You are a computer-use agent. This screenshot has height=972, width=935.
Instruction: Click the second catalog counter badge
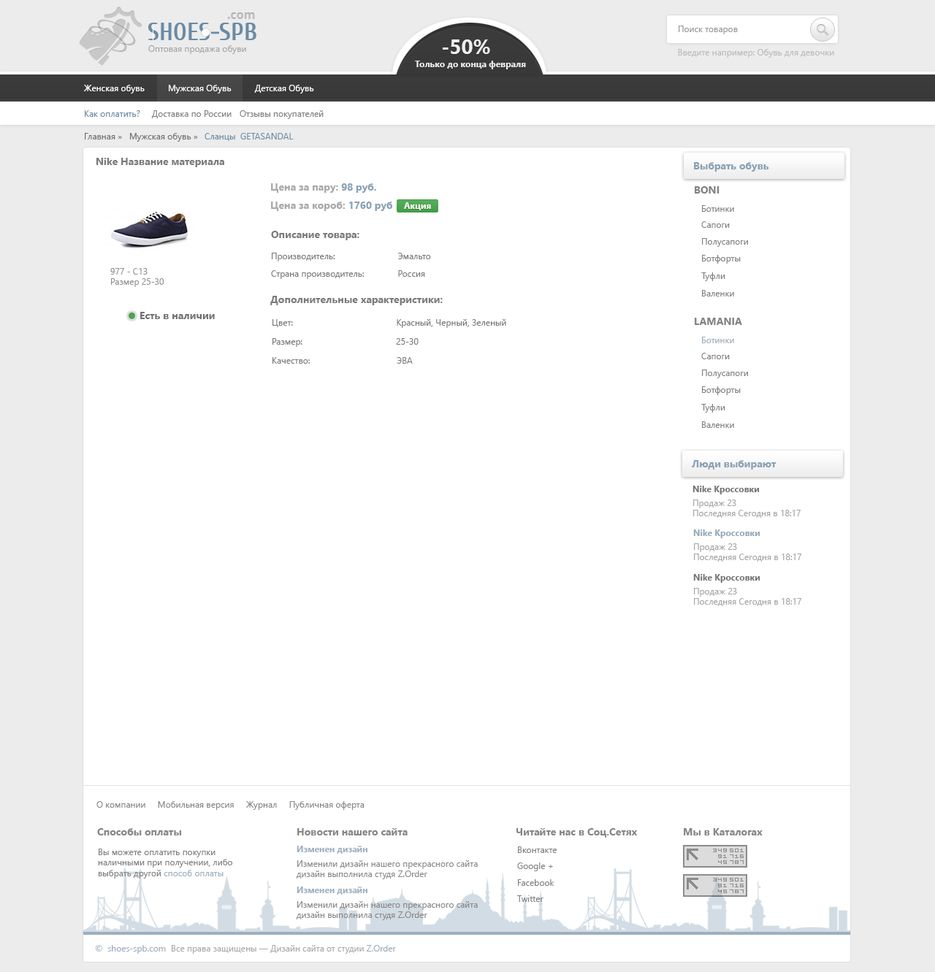pos(714,887)
